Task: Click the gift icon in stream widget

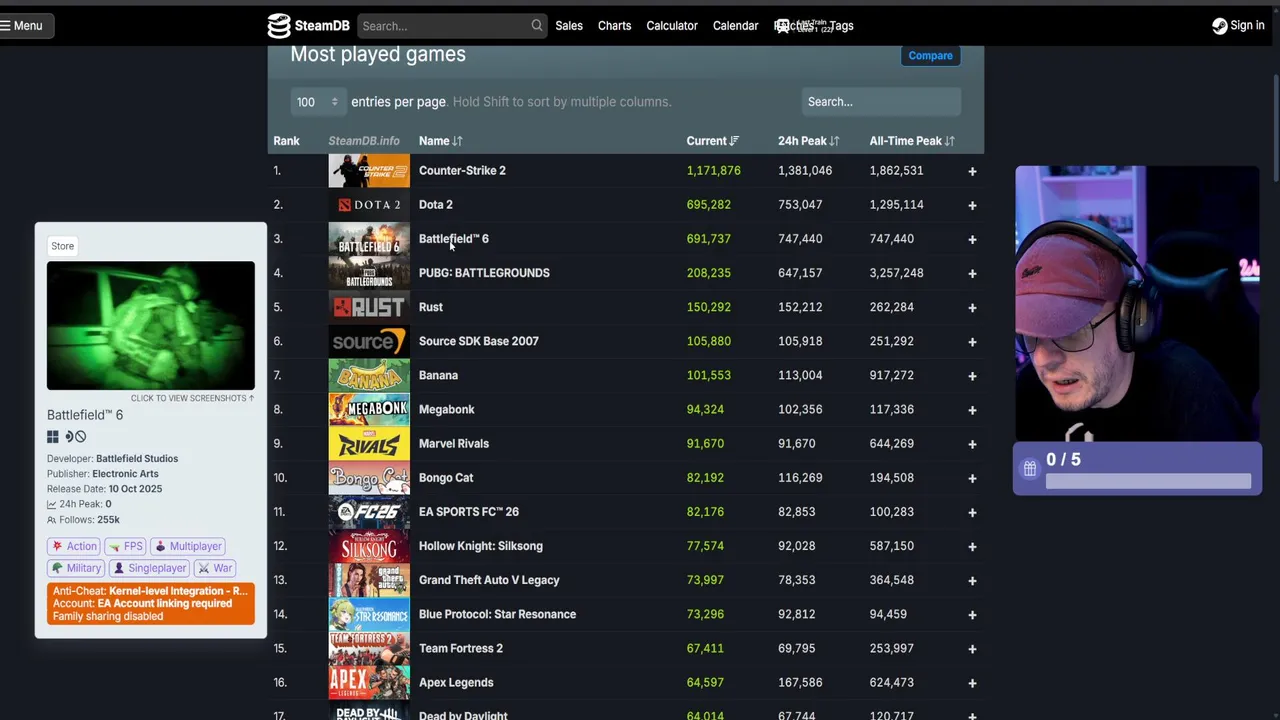Action: (1029, 468)
